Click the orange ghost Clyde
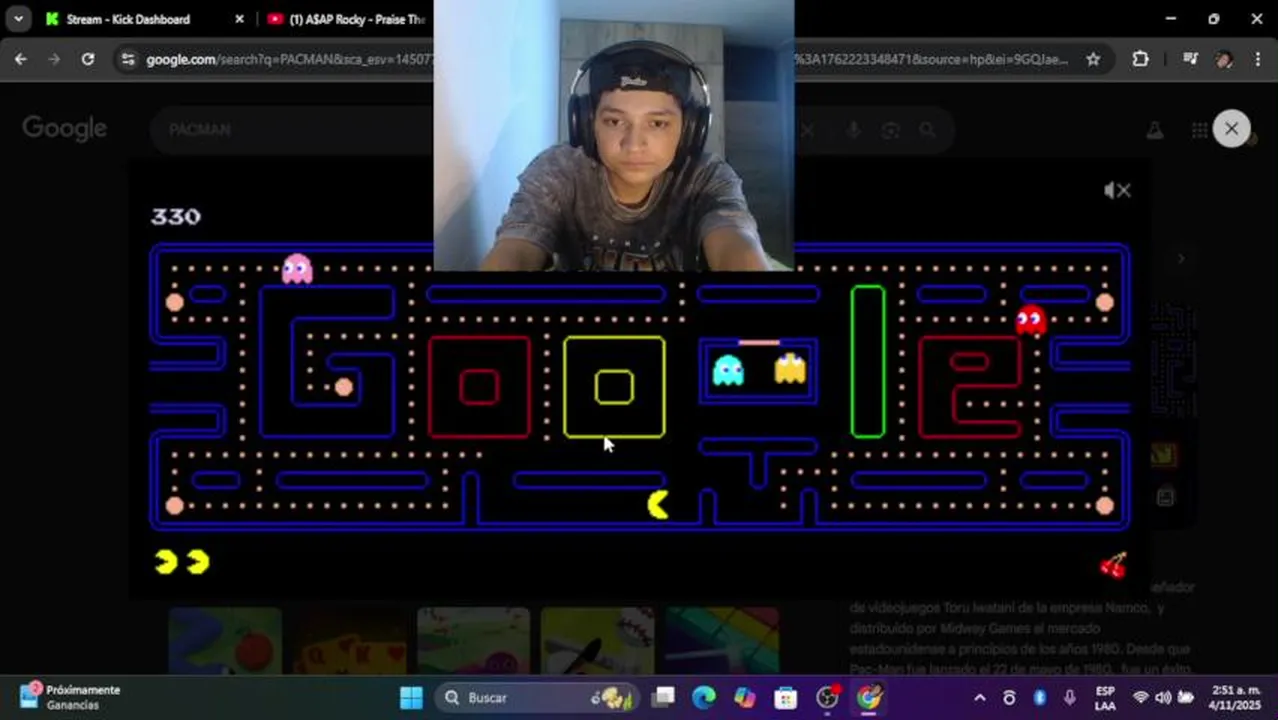The height and width of the screenshot is (720, 1278). tap(790, 369)
